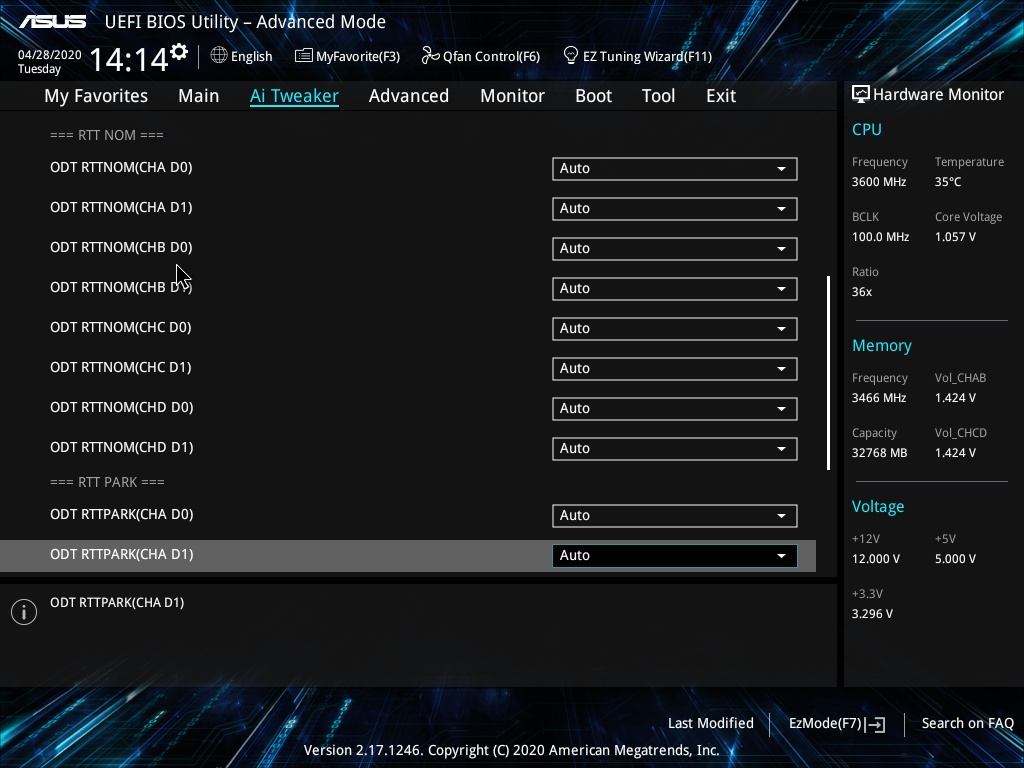This screenshot has height=768, width=1024.
Task: Click the info icon in help area
Action: click(x=24, y=612)
